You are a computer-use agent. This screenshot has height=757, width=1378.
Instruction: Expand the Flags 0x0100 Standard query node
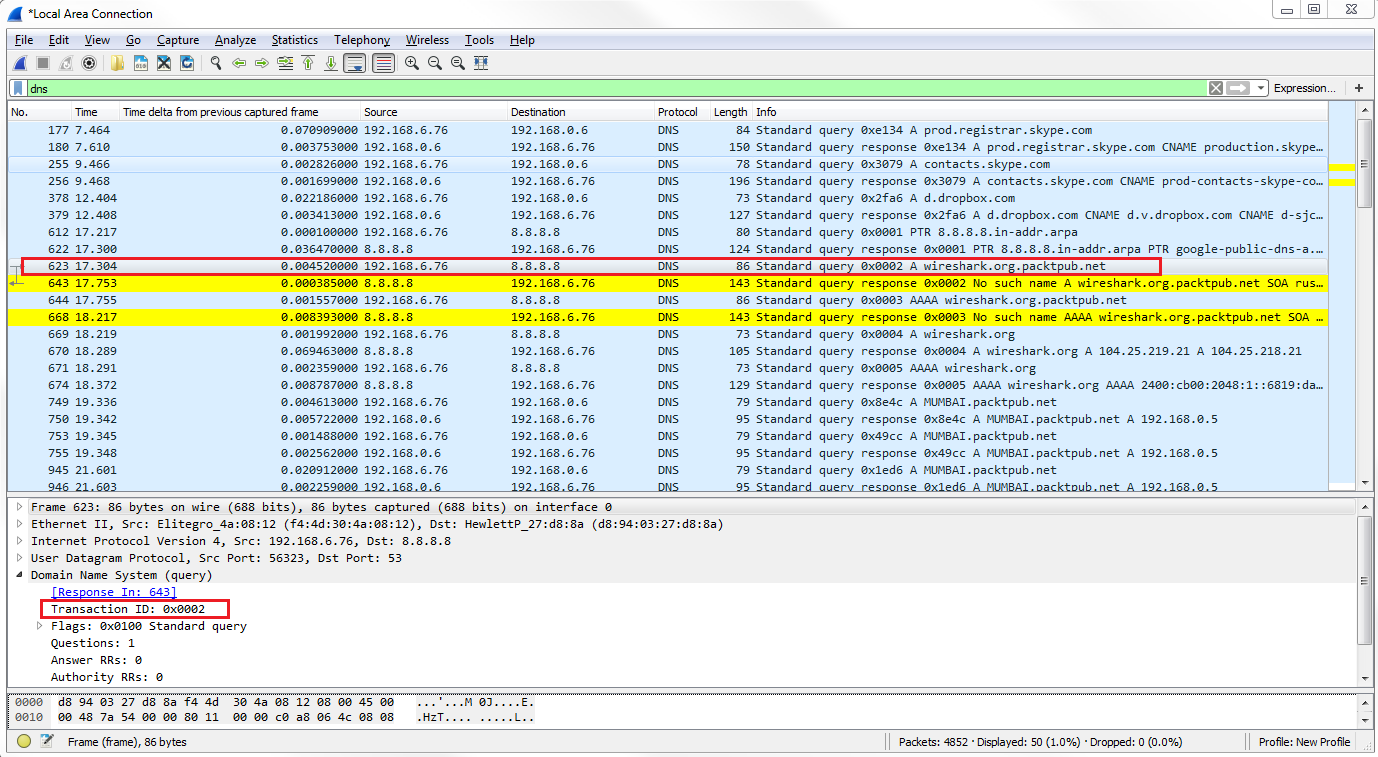[40, 626]
